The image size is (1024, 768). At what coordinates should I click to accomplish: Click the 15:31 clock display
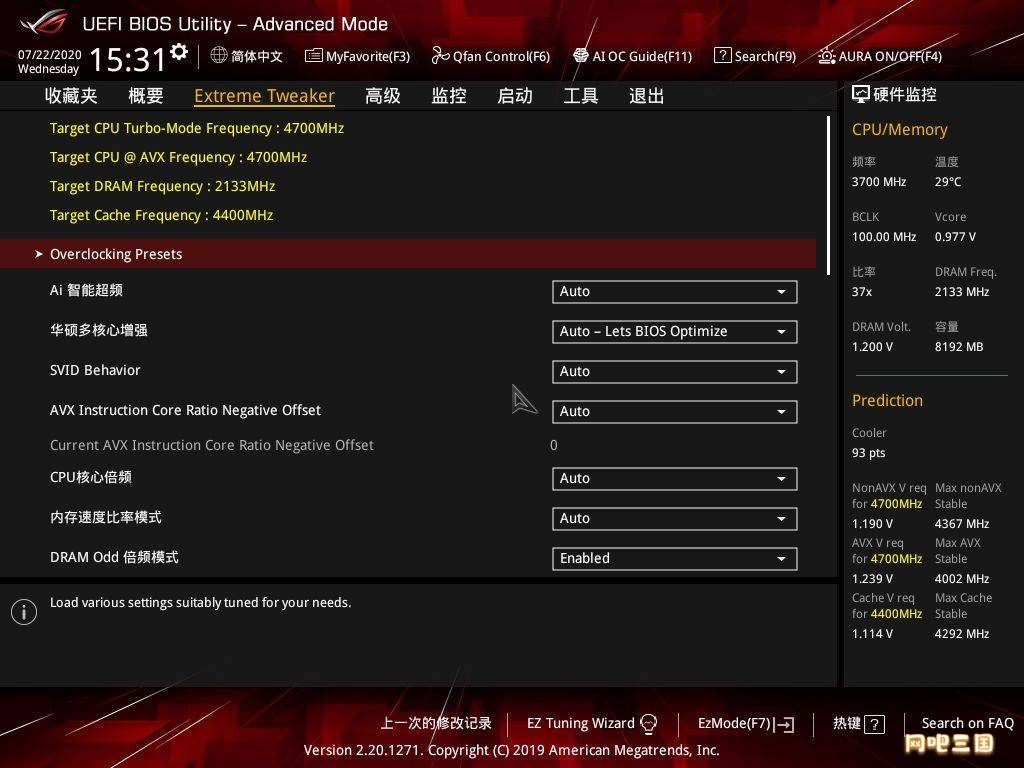pos(127,59)
